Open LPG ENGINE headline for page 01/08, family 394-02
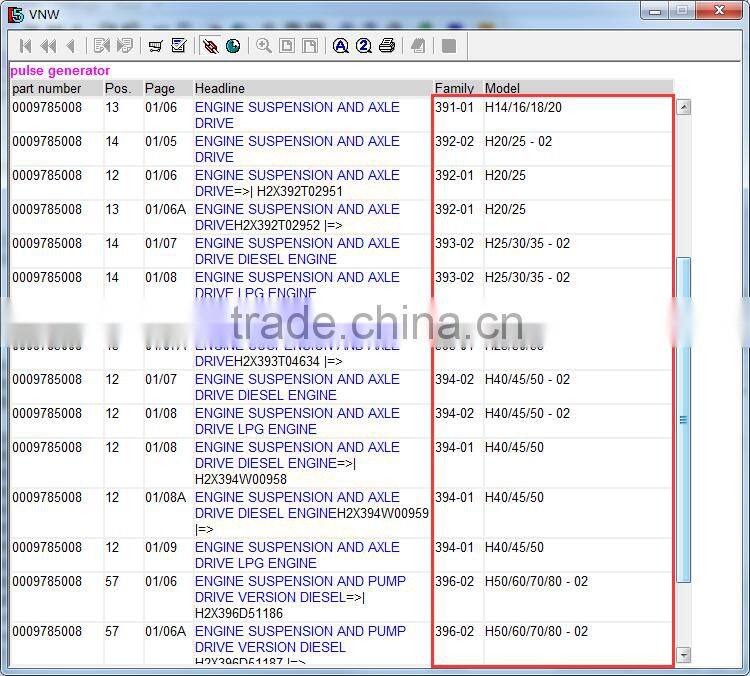 tap(297, 421)
